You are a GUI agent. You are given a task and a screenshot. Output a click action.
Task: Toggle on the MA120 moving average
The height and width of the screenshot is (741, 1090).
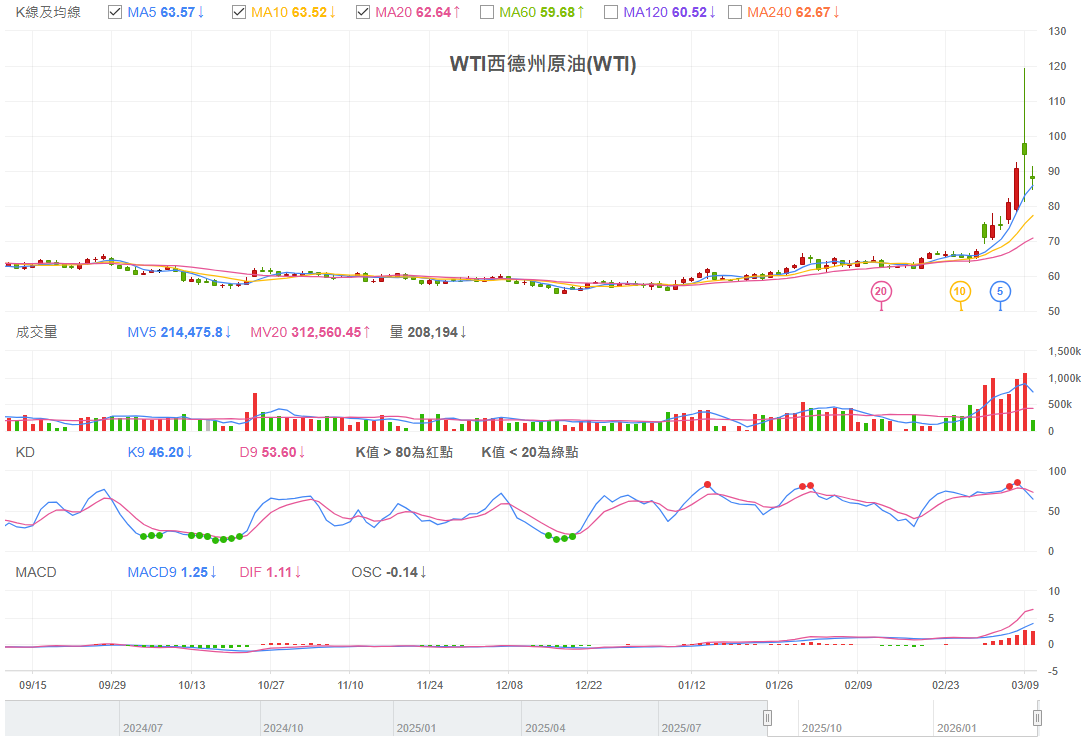tap(612, 12)
